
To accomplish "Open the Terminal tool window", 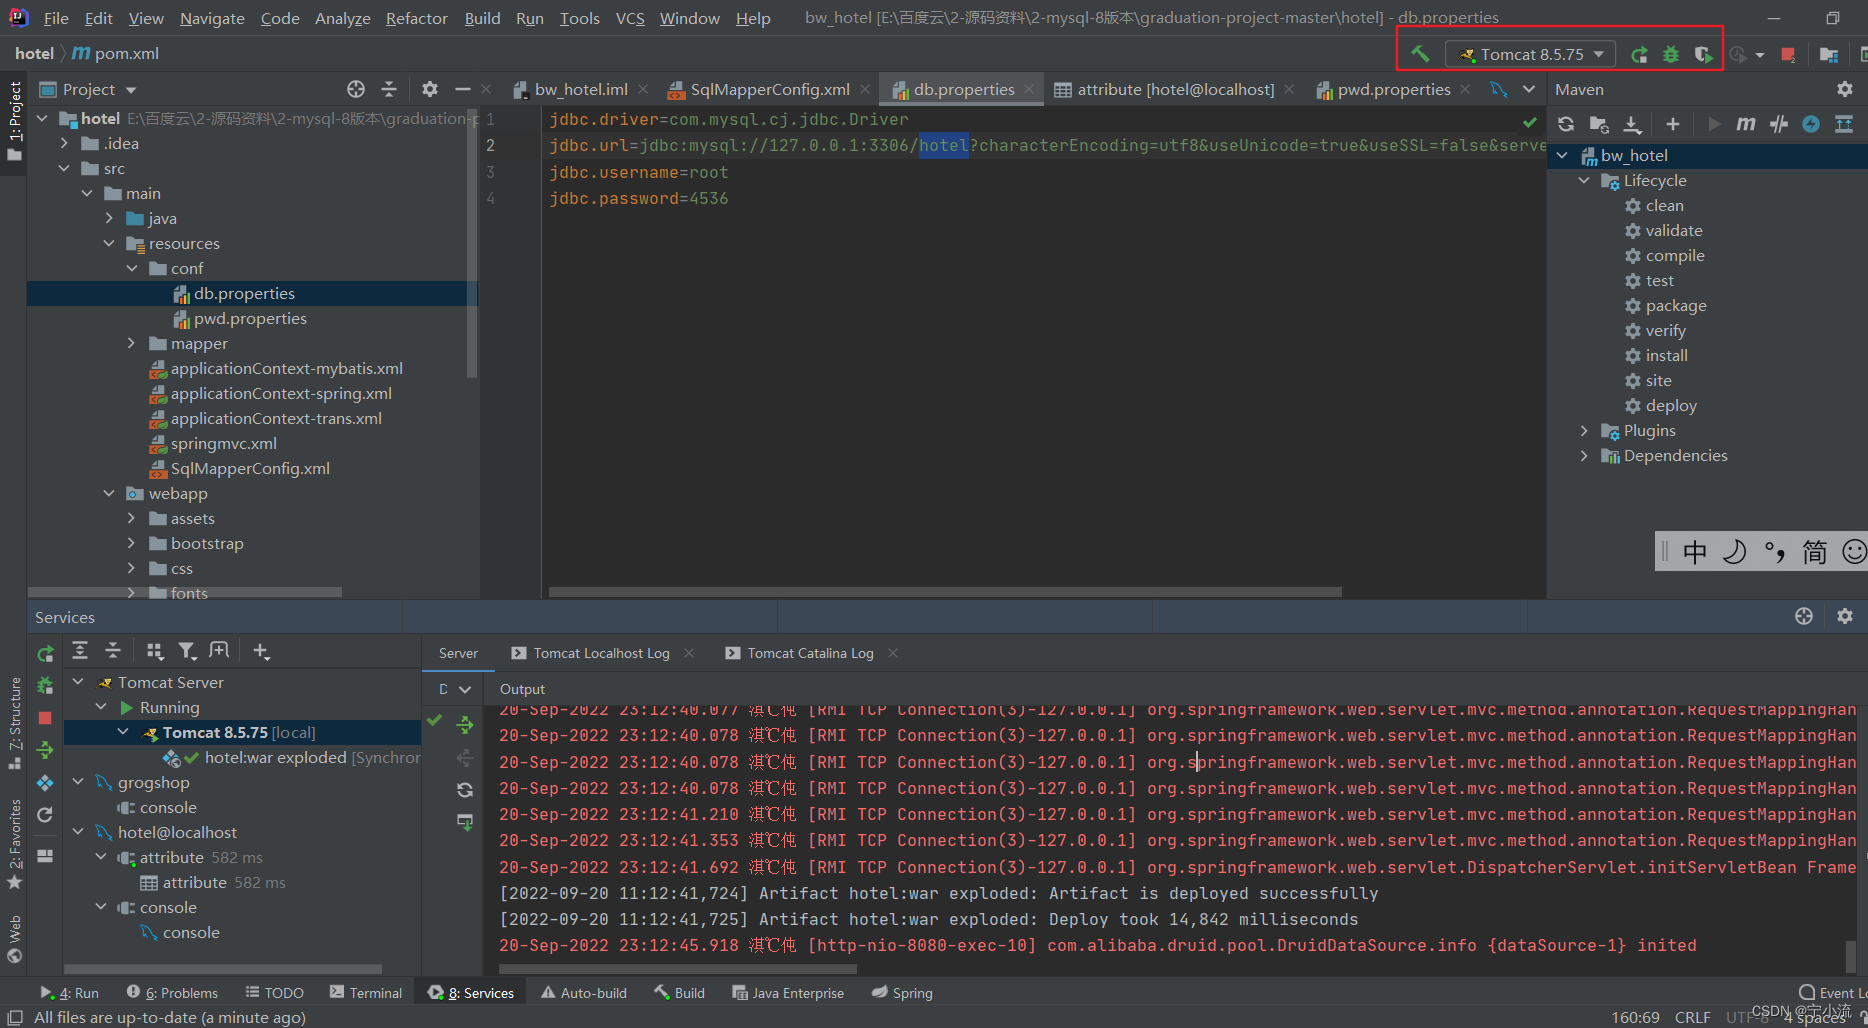I will click(365, 993).
